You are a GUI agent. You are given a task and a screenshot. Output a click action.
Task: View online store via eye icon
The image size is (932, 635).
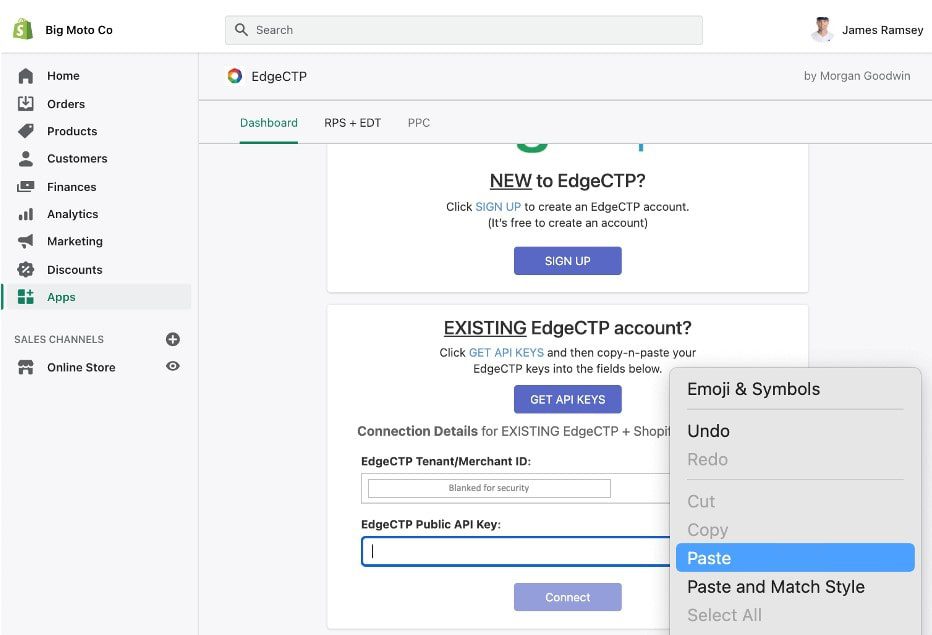(173, 366)
